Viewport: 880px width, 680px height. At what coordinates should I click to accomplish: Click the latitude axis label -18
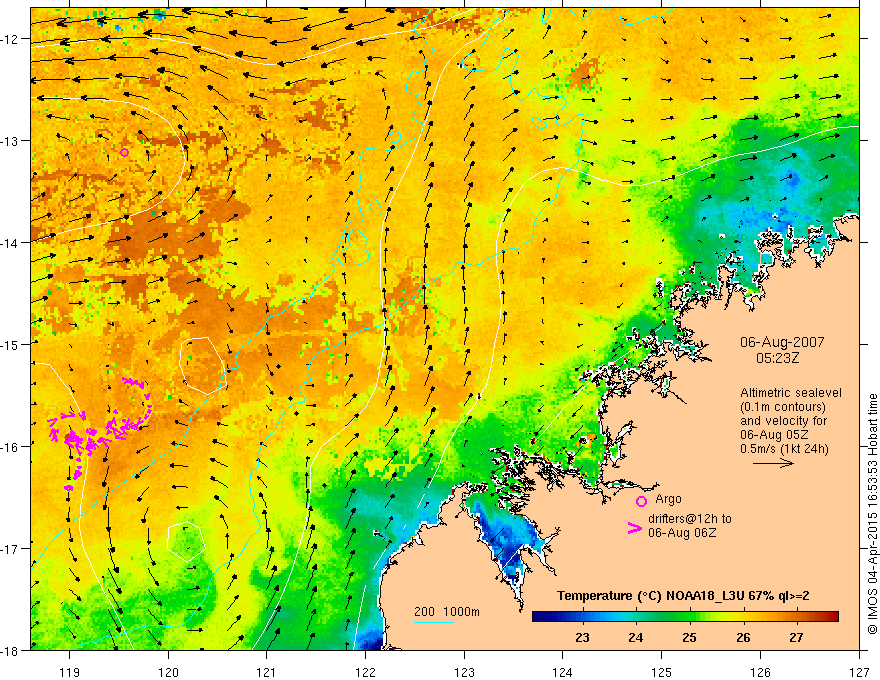click(11, 650)
